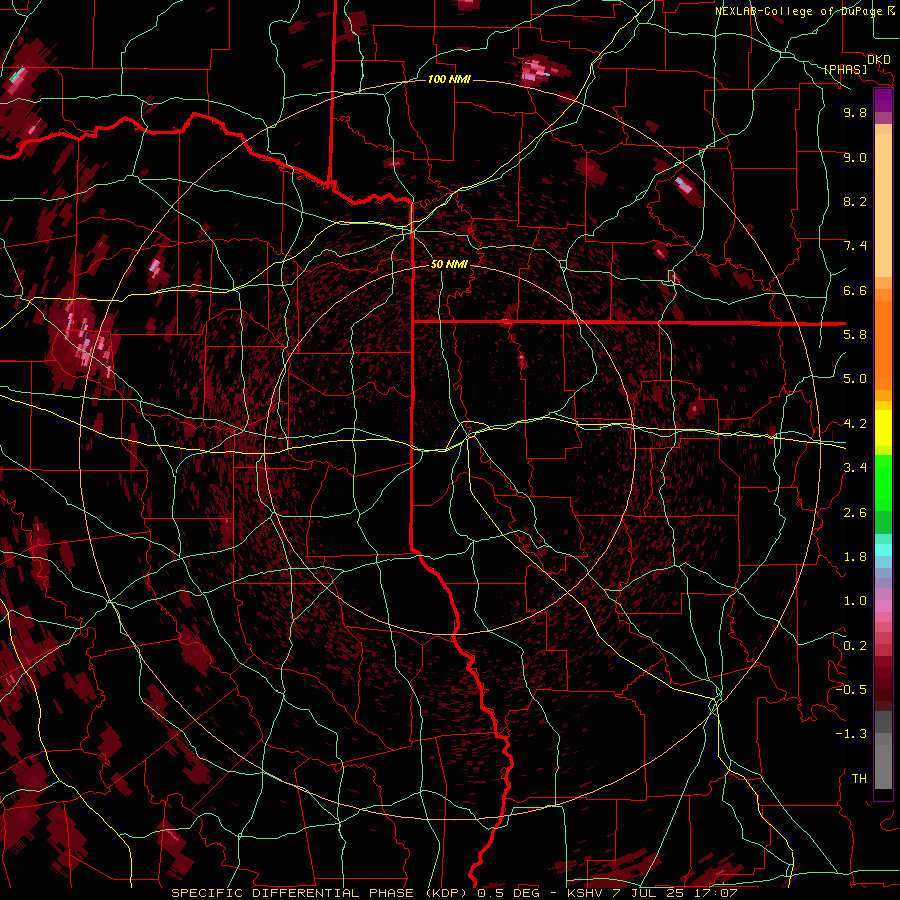Select the 9.8 value on the scale
This screenshot has height=900, width=900.
pyautogui.click(x=855, y=112)
